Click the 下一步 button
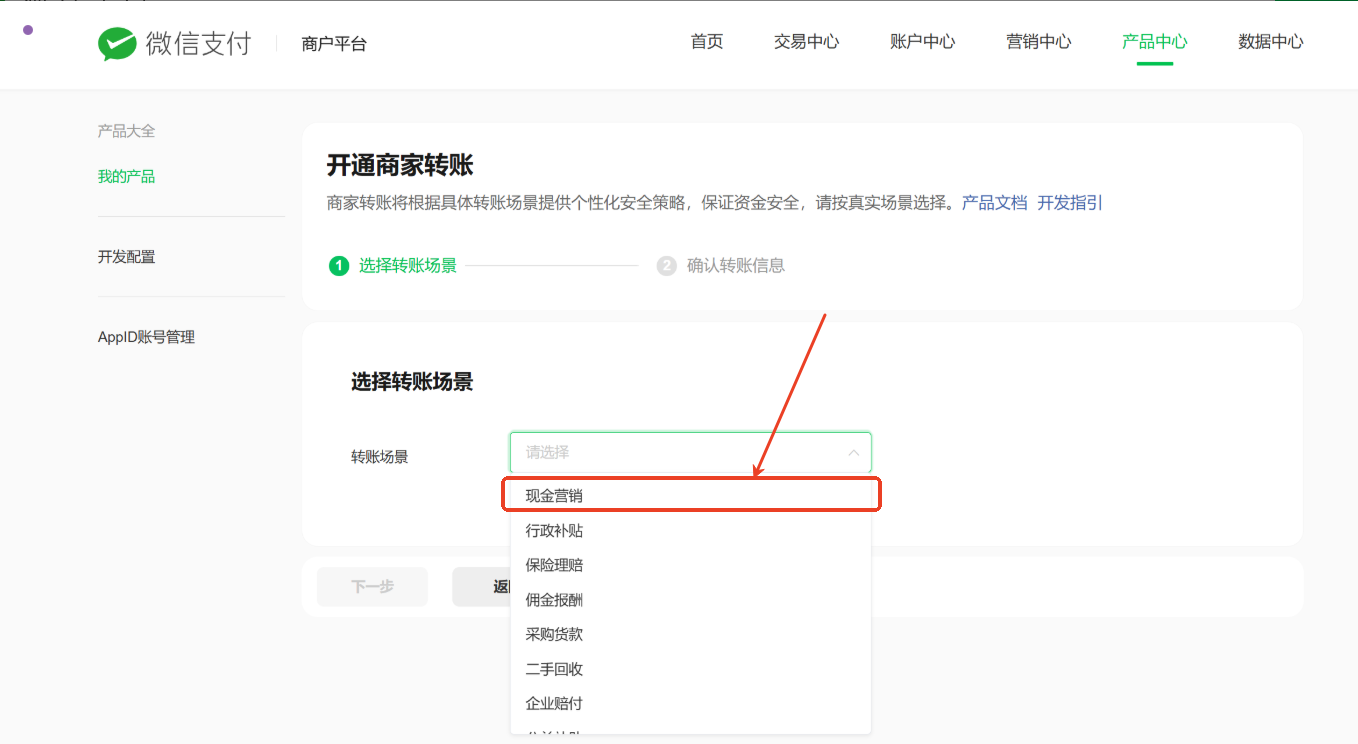 [372, 587]
